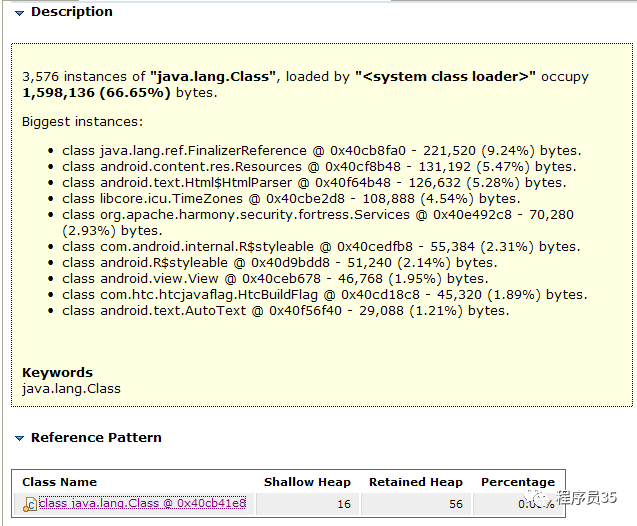This screenshot has height=526, width=637.
Task: Select the Class Name column header
Action: point(59,482)
